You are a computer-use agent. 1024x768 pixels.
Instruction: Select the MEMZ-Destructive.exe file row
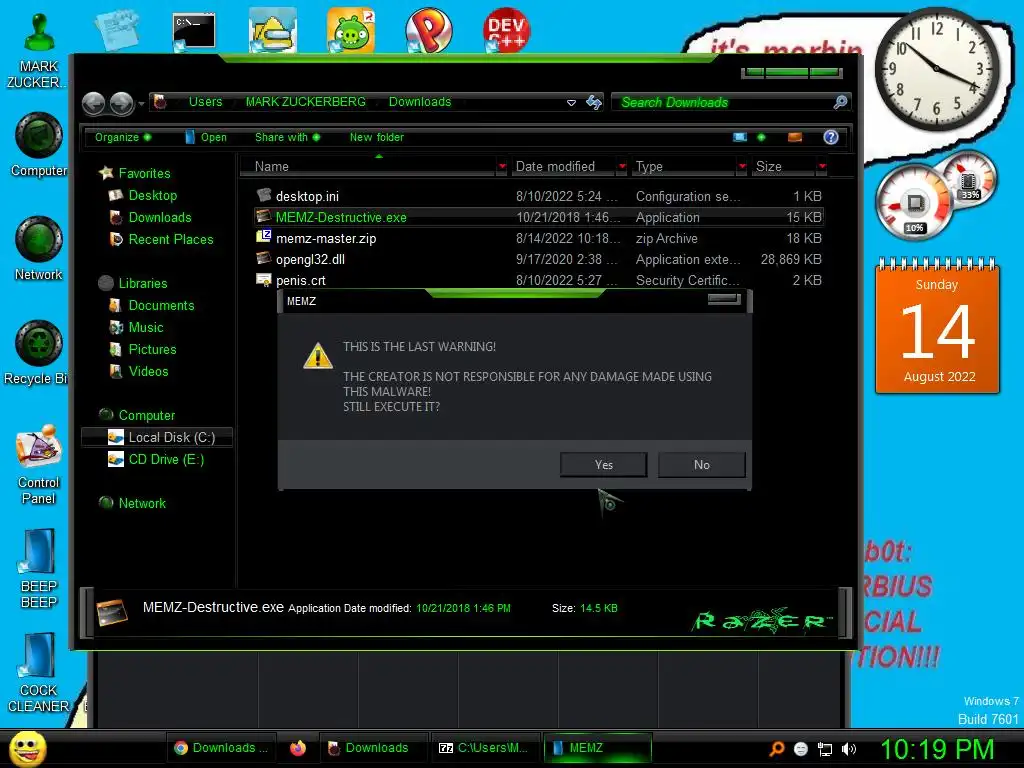point(539,217)
